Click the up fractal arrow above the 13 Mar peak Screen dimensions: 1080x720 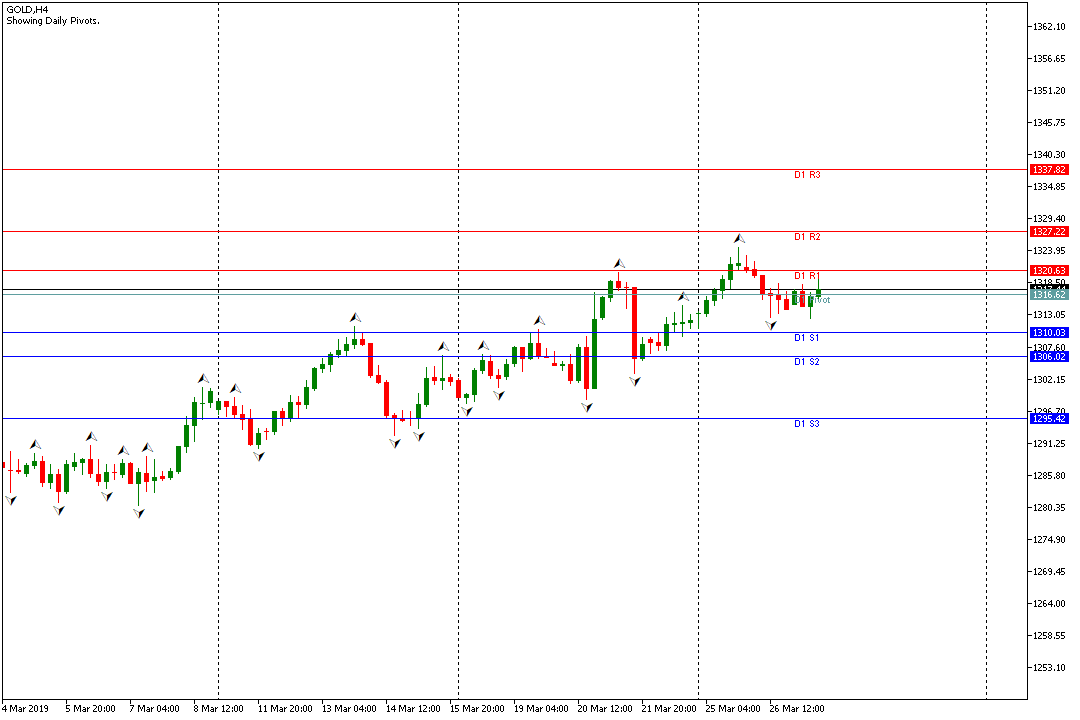click(355, 318)
